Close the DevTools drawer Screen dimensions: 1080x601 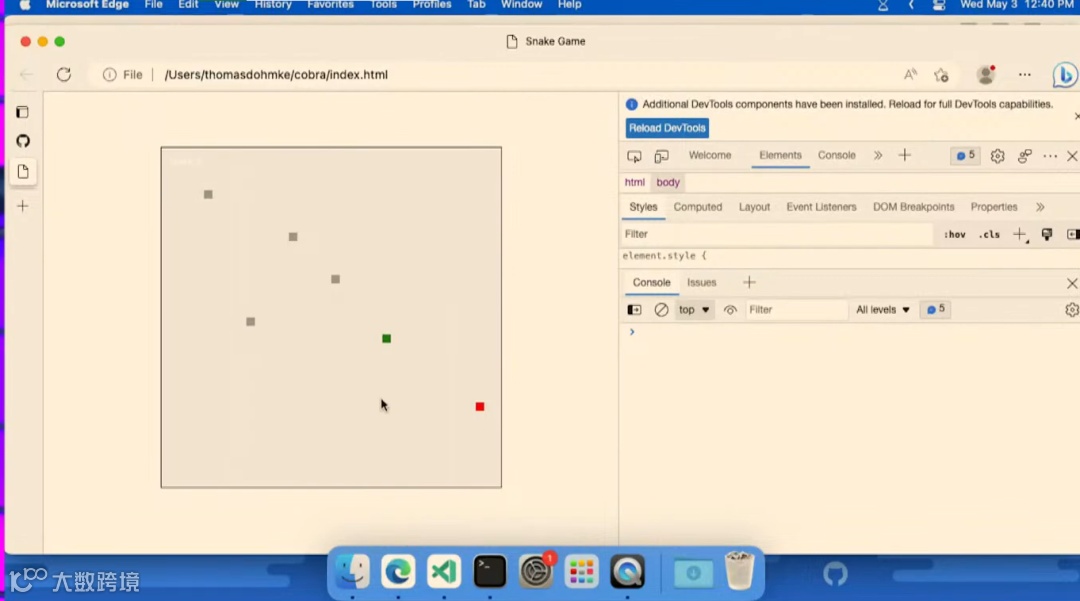coord(1072,283)
